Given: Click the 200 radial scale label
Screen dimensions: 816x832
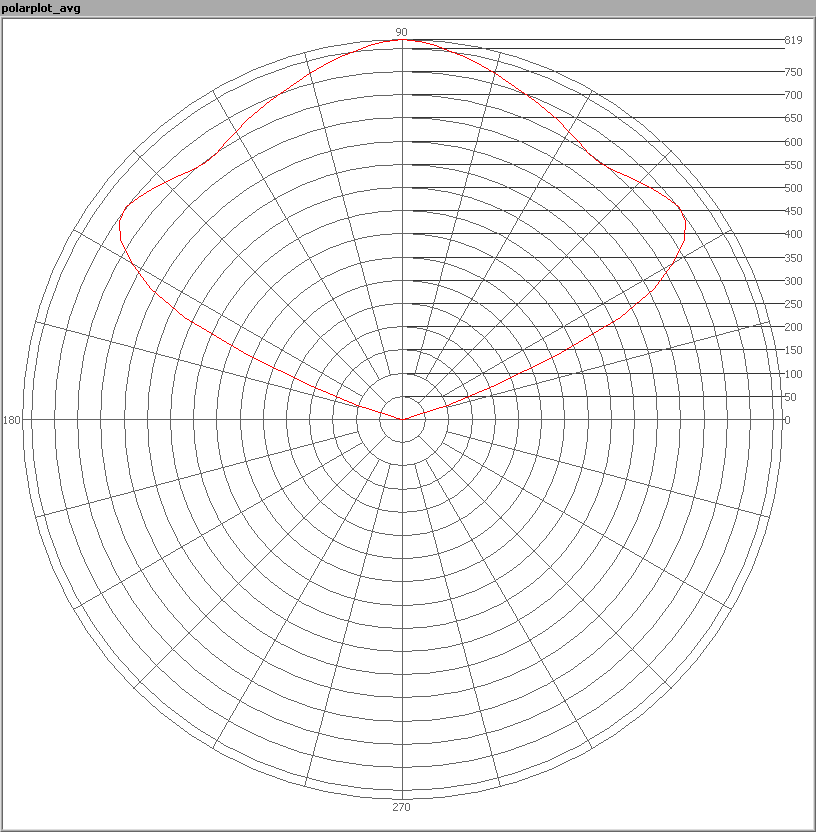Looking at the screenshot, I should tap(793, 327).
